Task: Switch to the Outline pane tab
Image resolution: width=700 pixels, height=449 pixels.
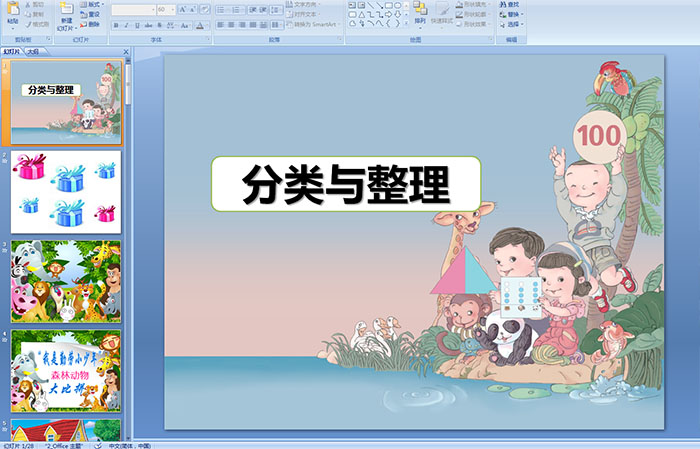Action: pos(33,51)
